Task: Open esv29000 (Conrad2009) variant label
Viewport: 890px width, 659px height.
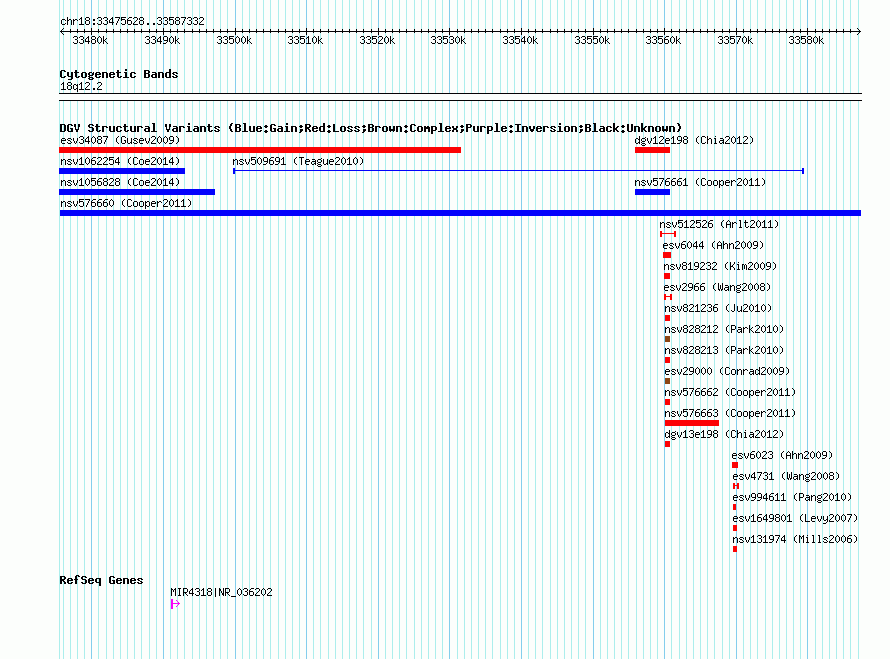Action: [727, 371]
